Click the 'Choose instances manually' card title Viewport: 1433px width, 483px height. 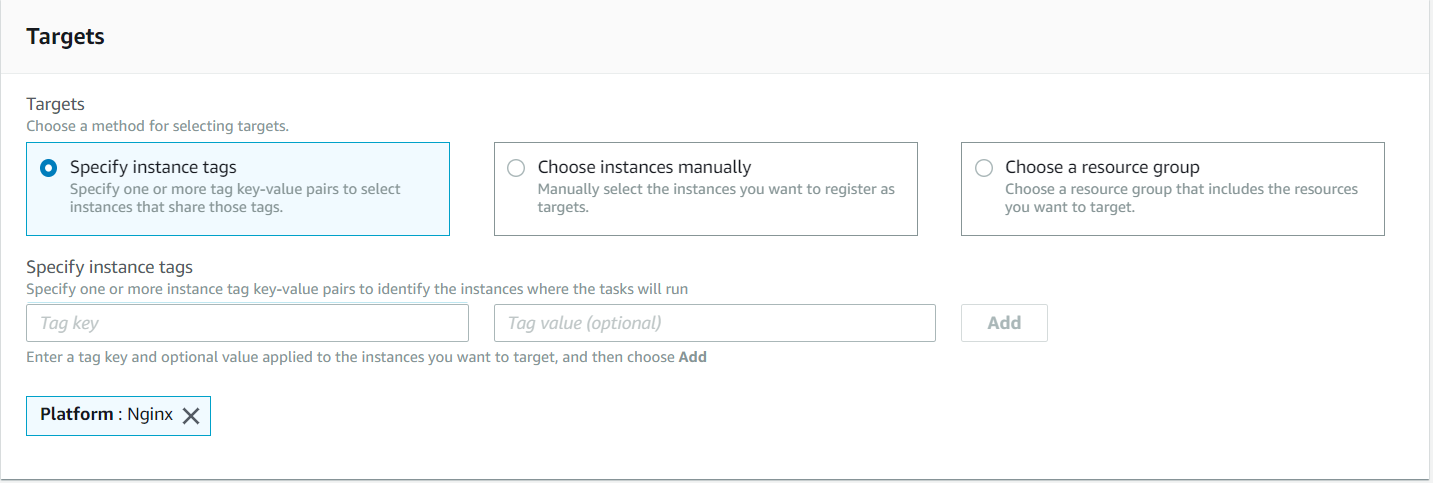coord(644,167)
